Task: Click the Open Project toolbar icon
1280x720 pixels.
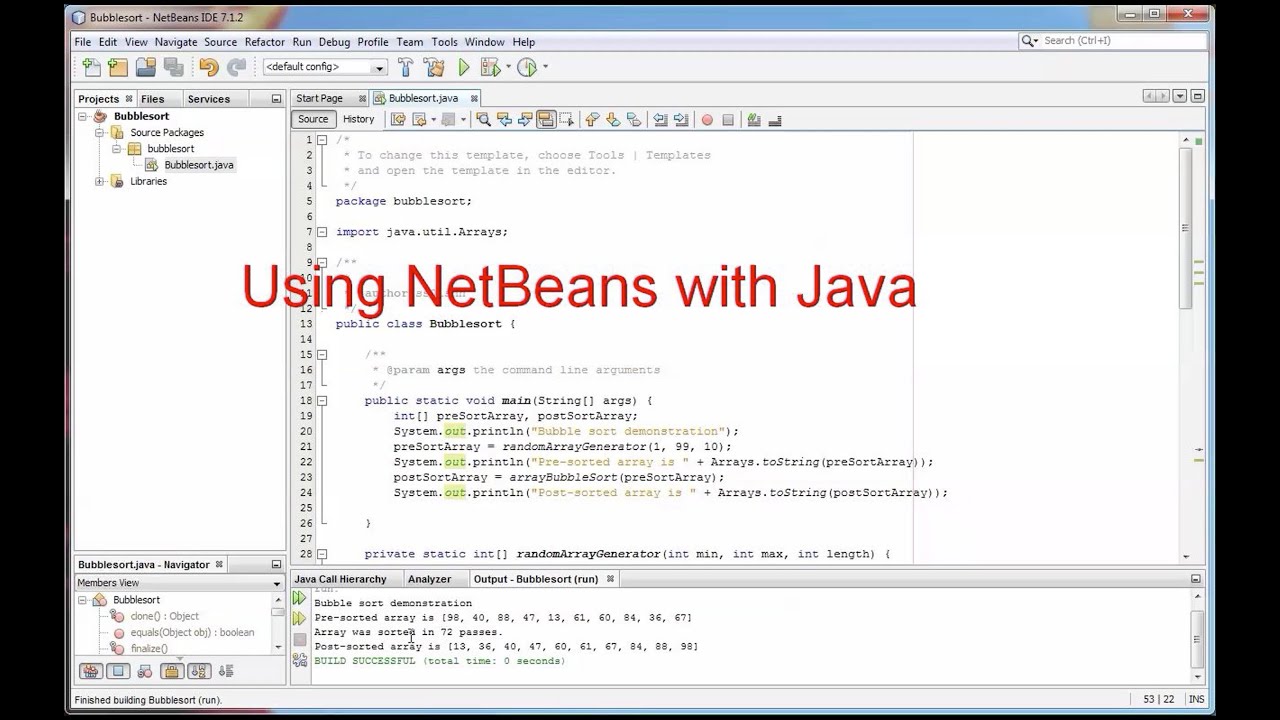Action: [x=146, y=67]
